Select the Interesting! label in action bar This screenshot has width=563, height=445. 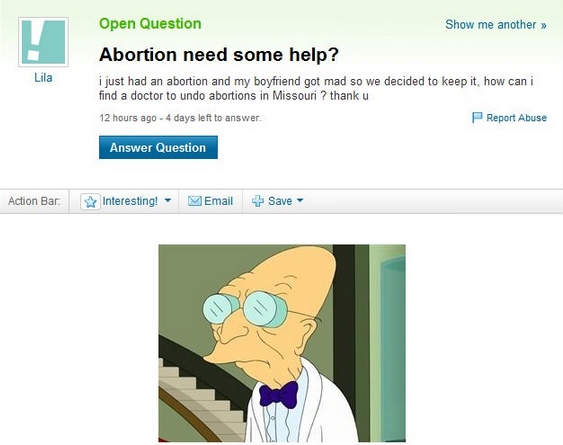(130, 201)
